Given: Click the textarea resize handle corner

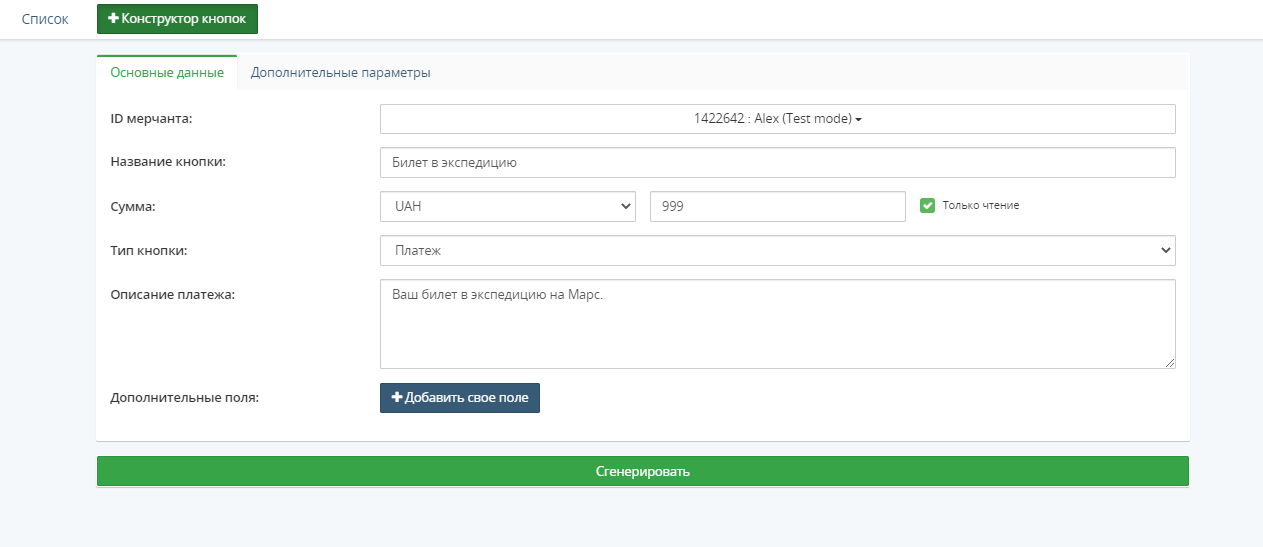Looking at the screenshot, I should (1169, 362).
